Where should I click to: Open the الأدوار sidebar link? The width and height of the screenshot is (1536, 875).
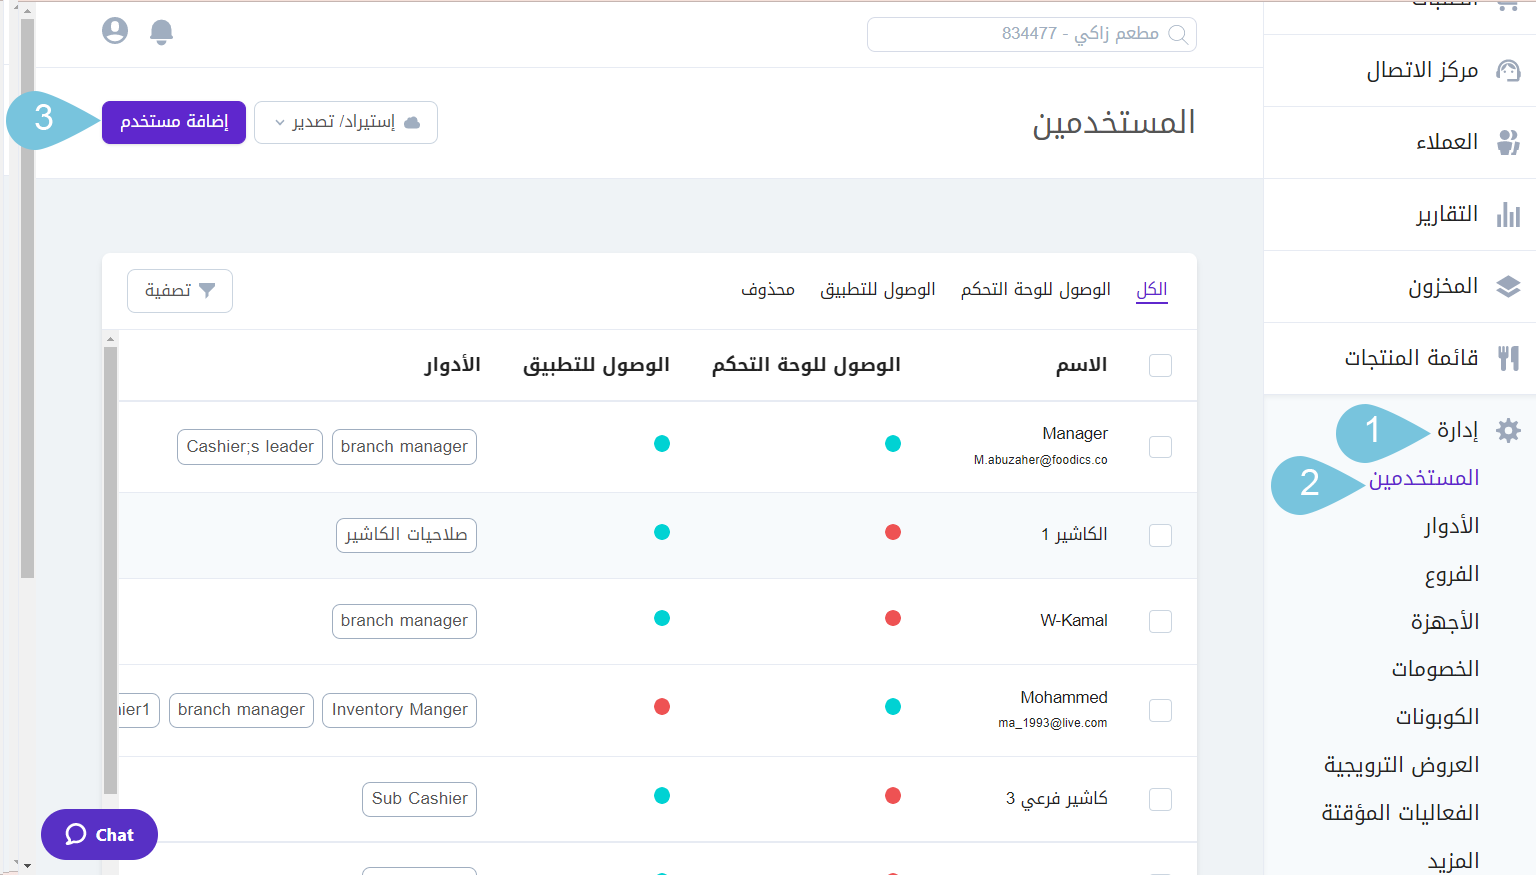pyautogui.click(x=1452, y=525)
